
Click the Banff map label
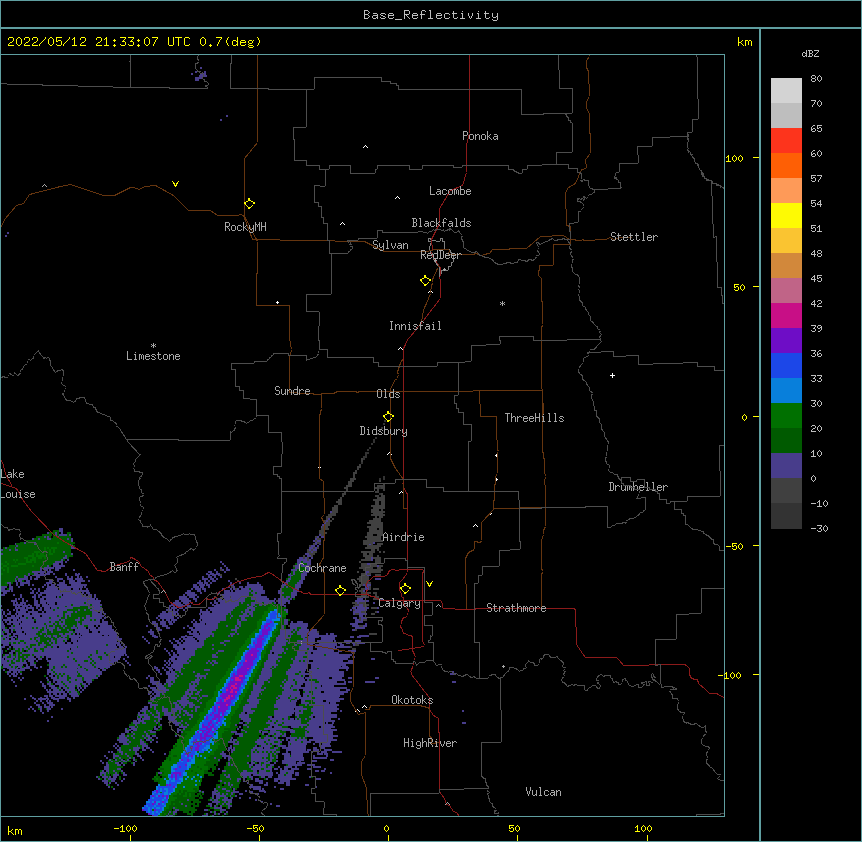(x=124, y=567)
